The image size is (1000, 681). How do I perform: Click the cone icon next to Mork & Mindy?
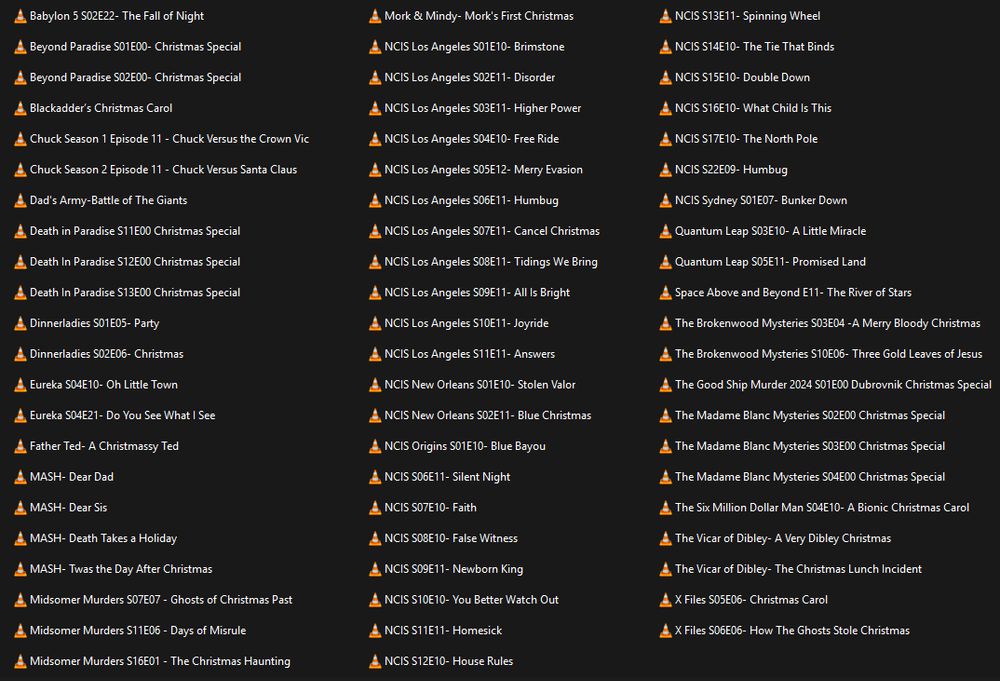[x=375, y=16]
